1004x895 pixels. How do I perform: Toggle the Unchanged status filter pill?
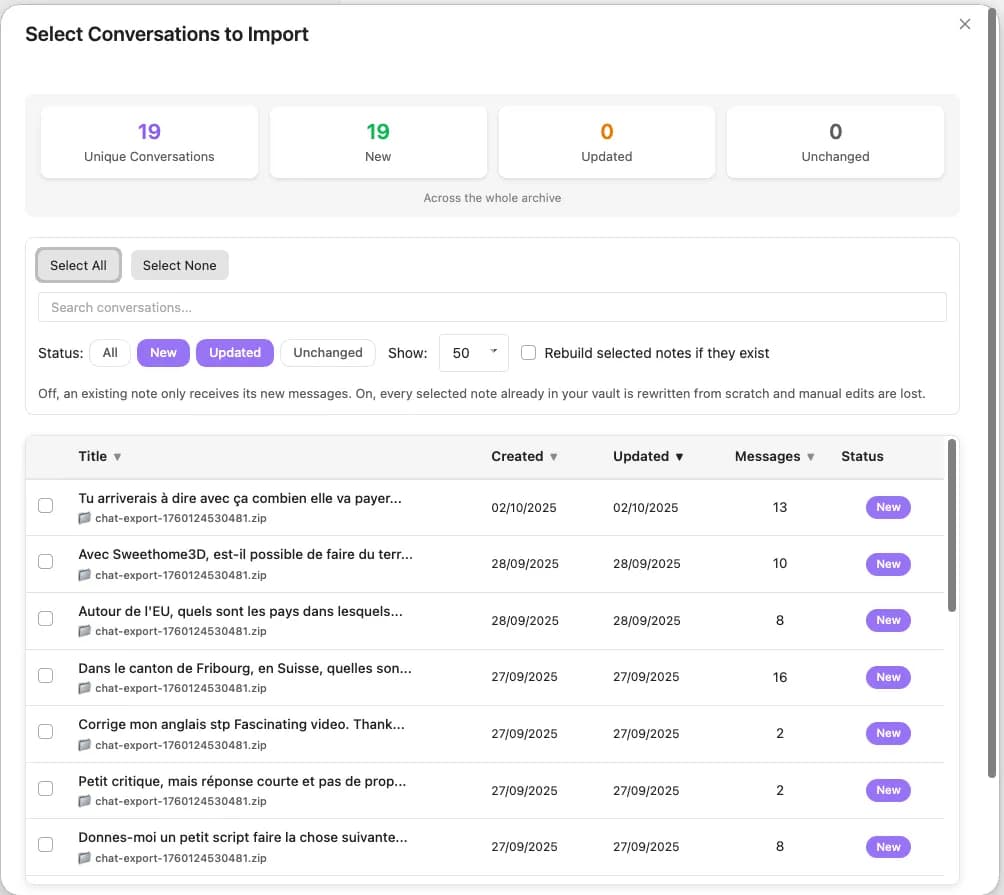click(328, 353)
